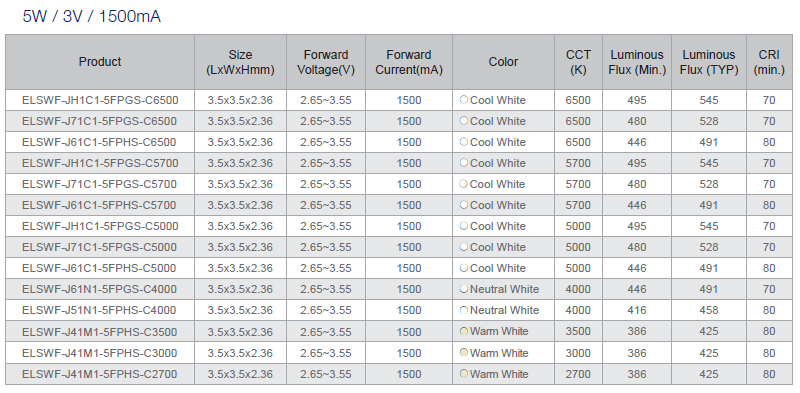Click the warm white color circle for C3000

click(x=463, y=352)
